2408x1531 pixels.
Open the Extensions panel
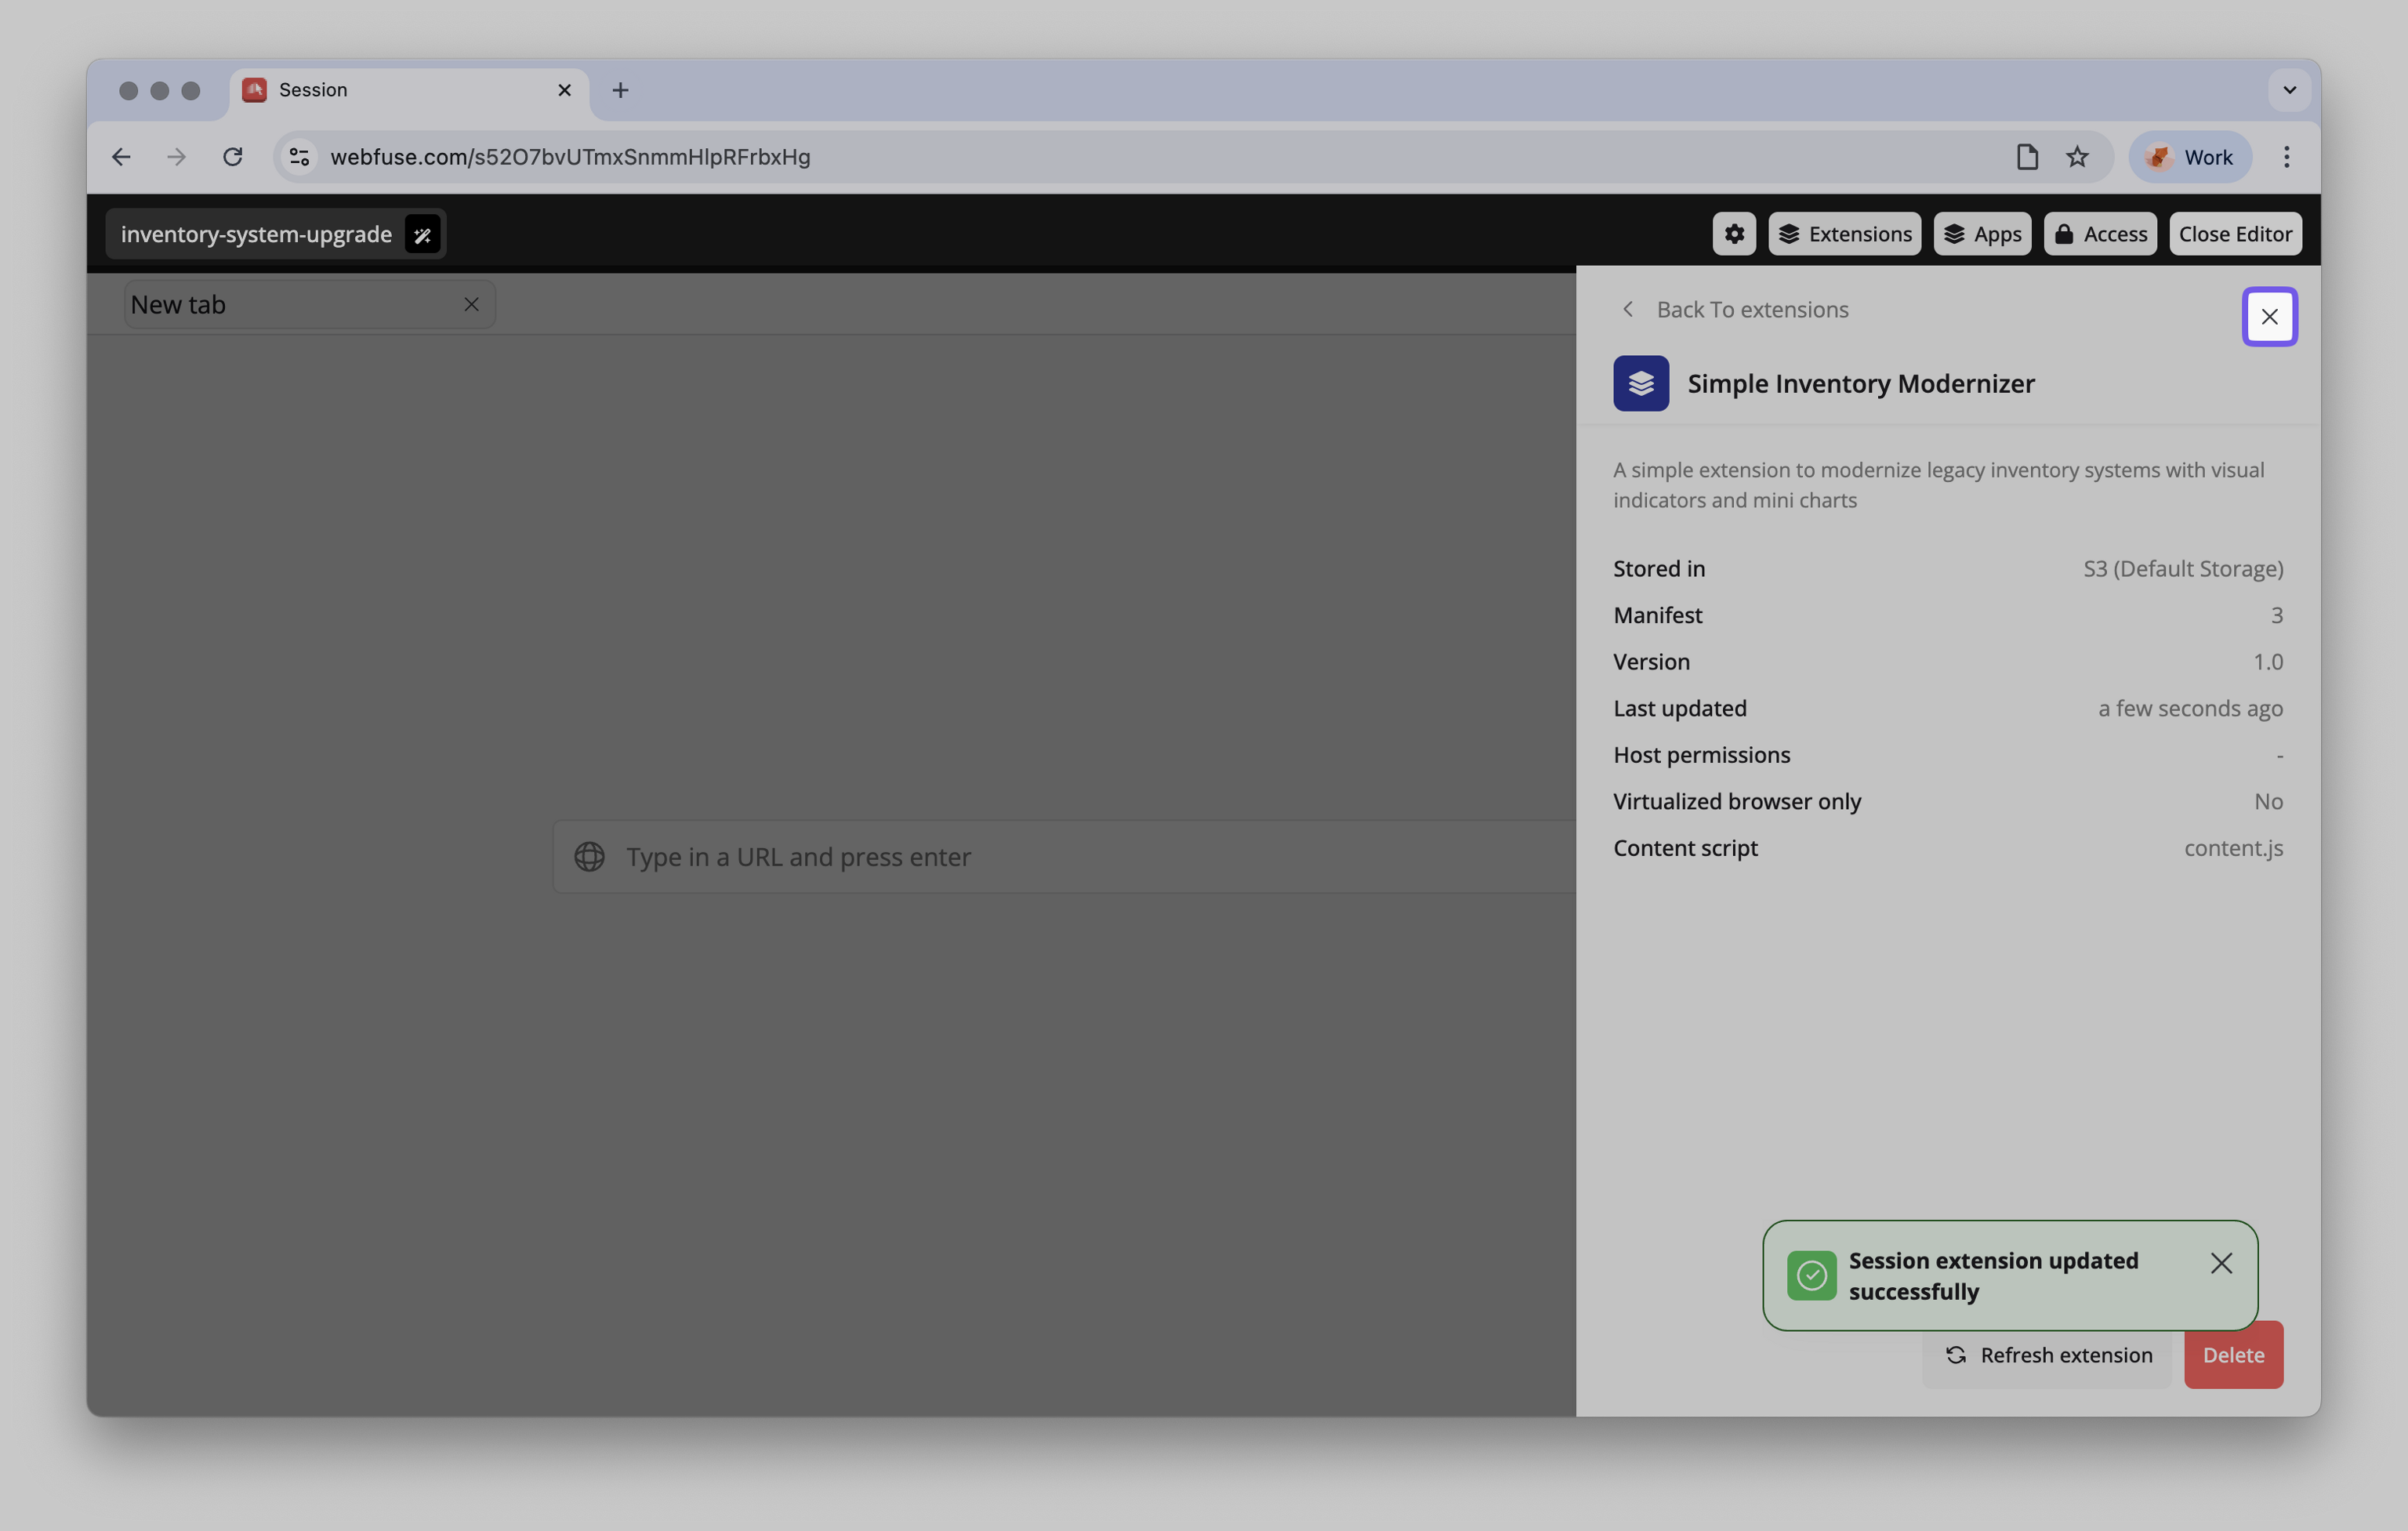coord(1844,233)
